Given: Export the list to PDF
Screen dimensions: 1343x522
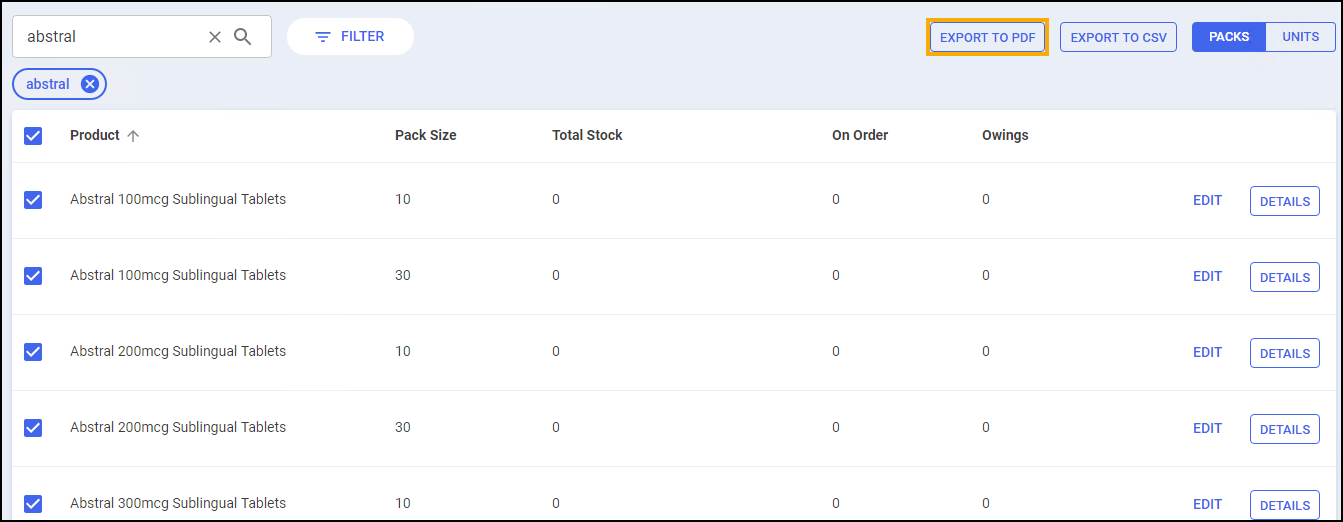Looking at the screenshot, I should [987, 38].
